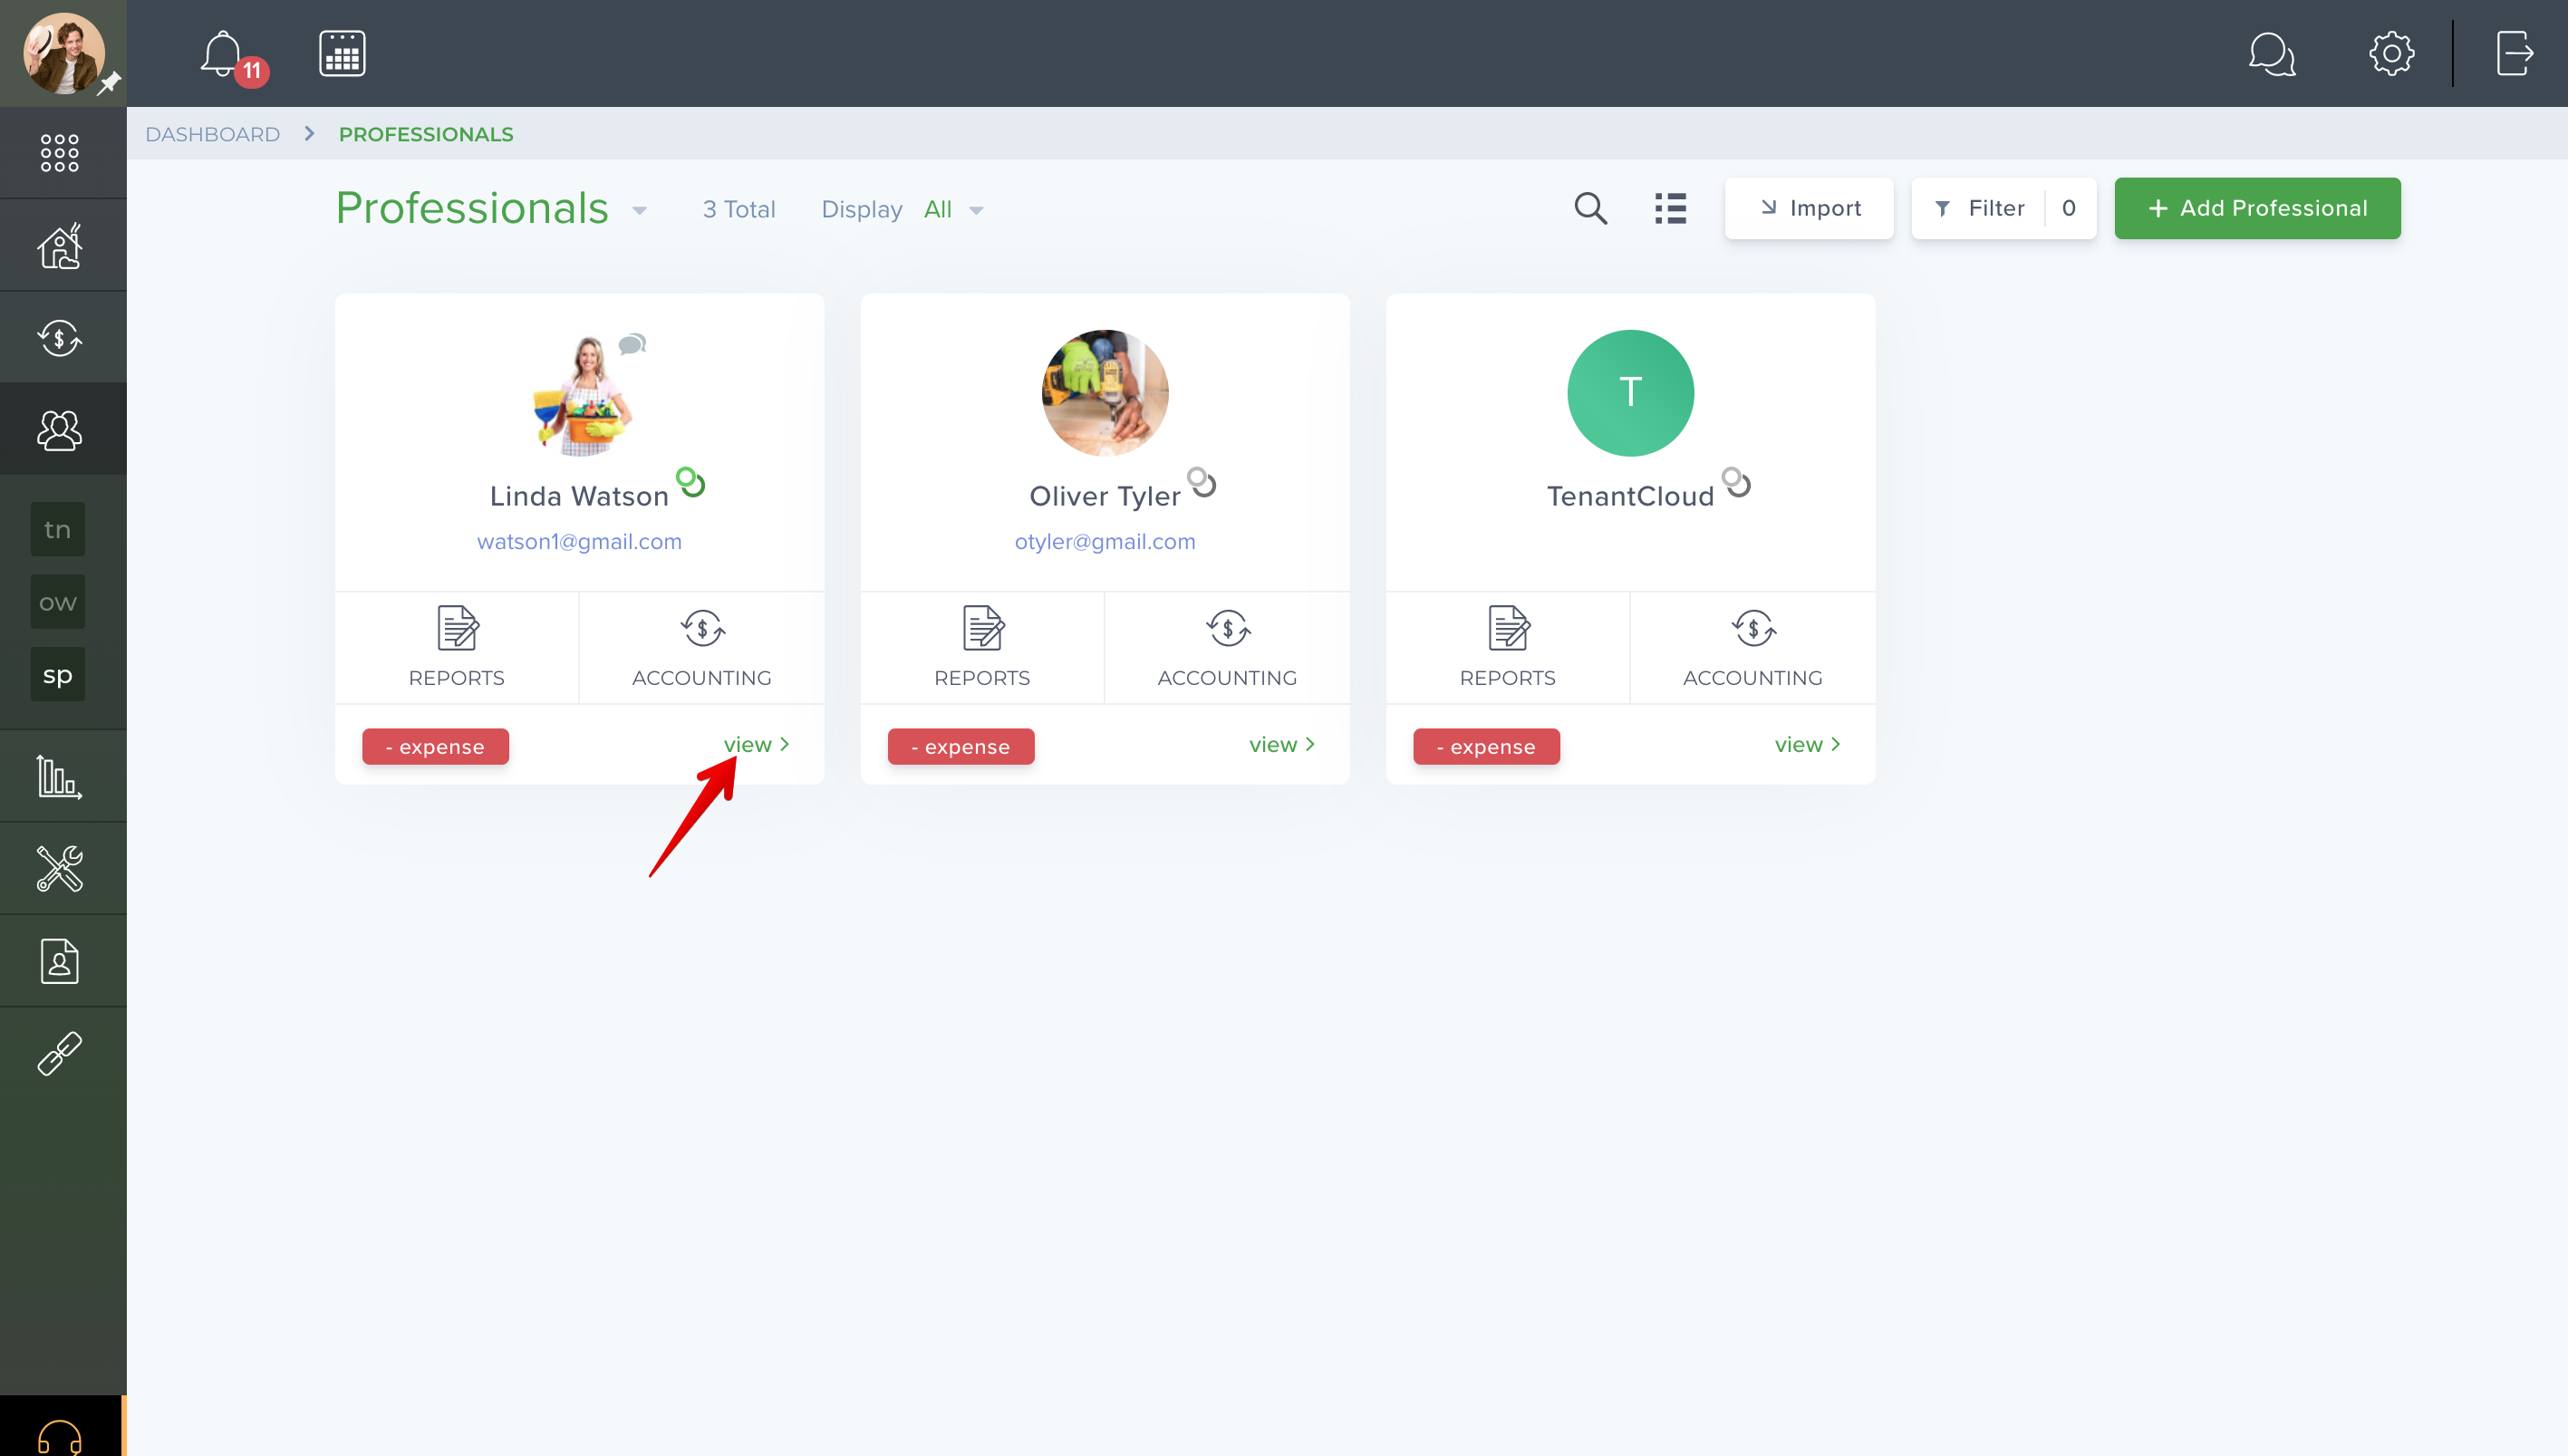Select the 'tn' sidebar shortcut
The width and height of the screenshot is (2568, 1456).
point(58,529)
